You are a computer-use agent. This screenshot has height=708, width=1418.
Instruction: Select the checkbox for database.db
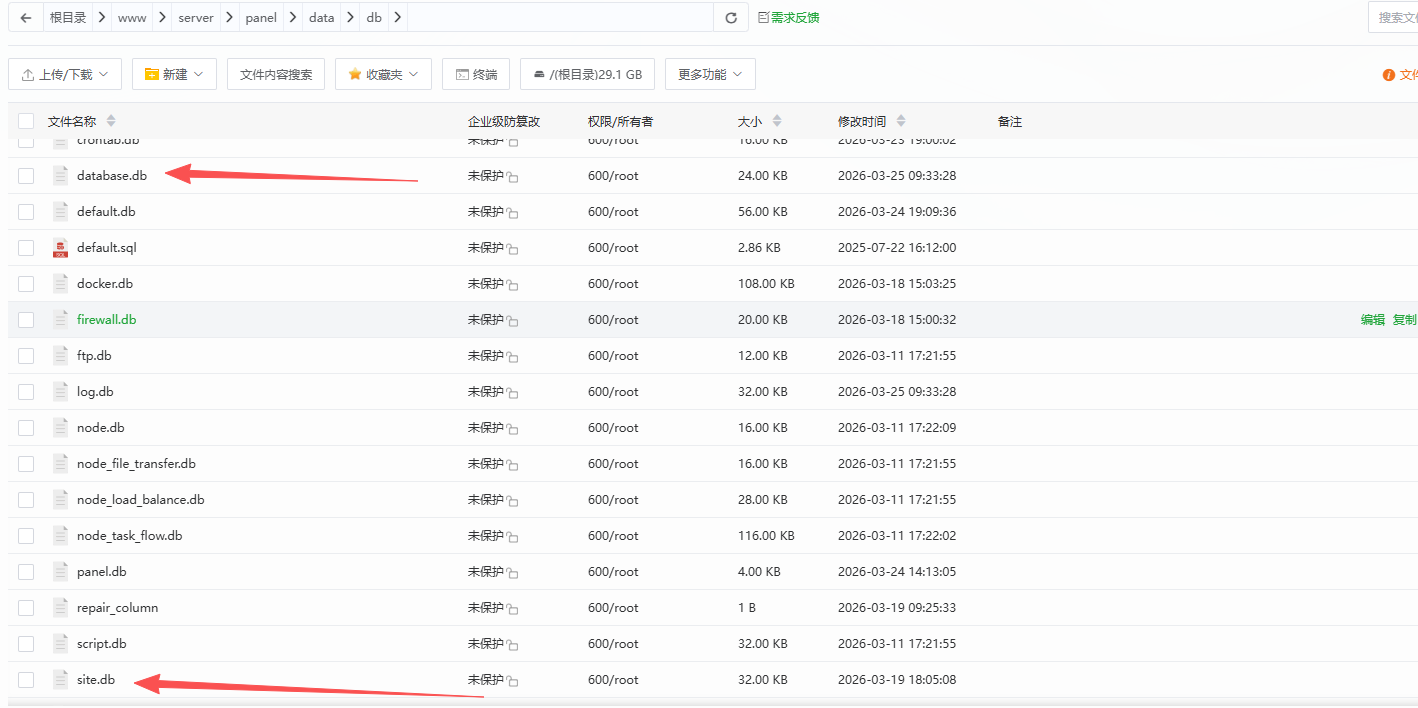coord(26,175)
